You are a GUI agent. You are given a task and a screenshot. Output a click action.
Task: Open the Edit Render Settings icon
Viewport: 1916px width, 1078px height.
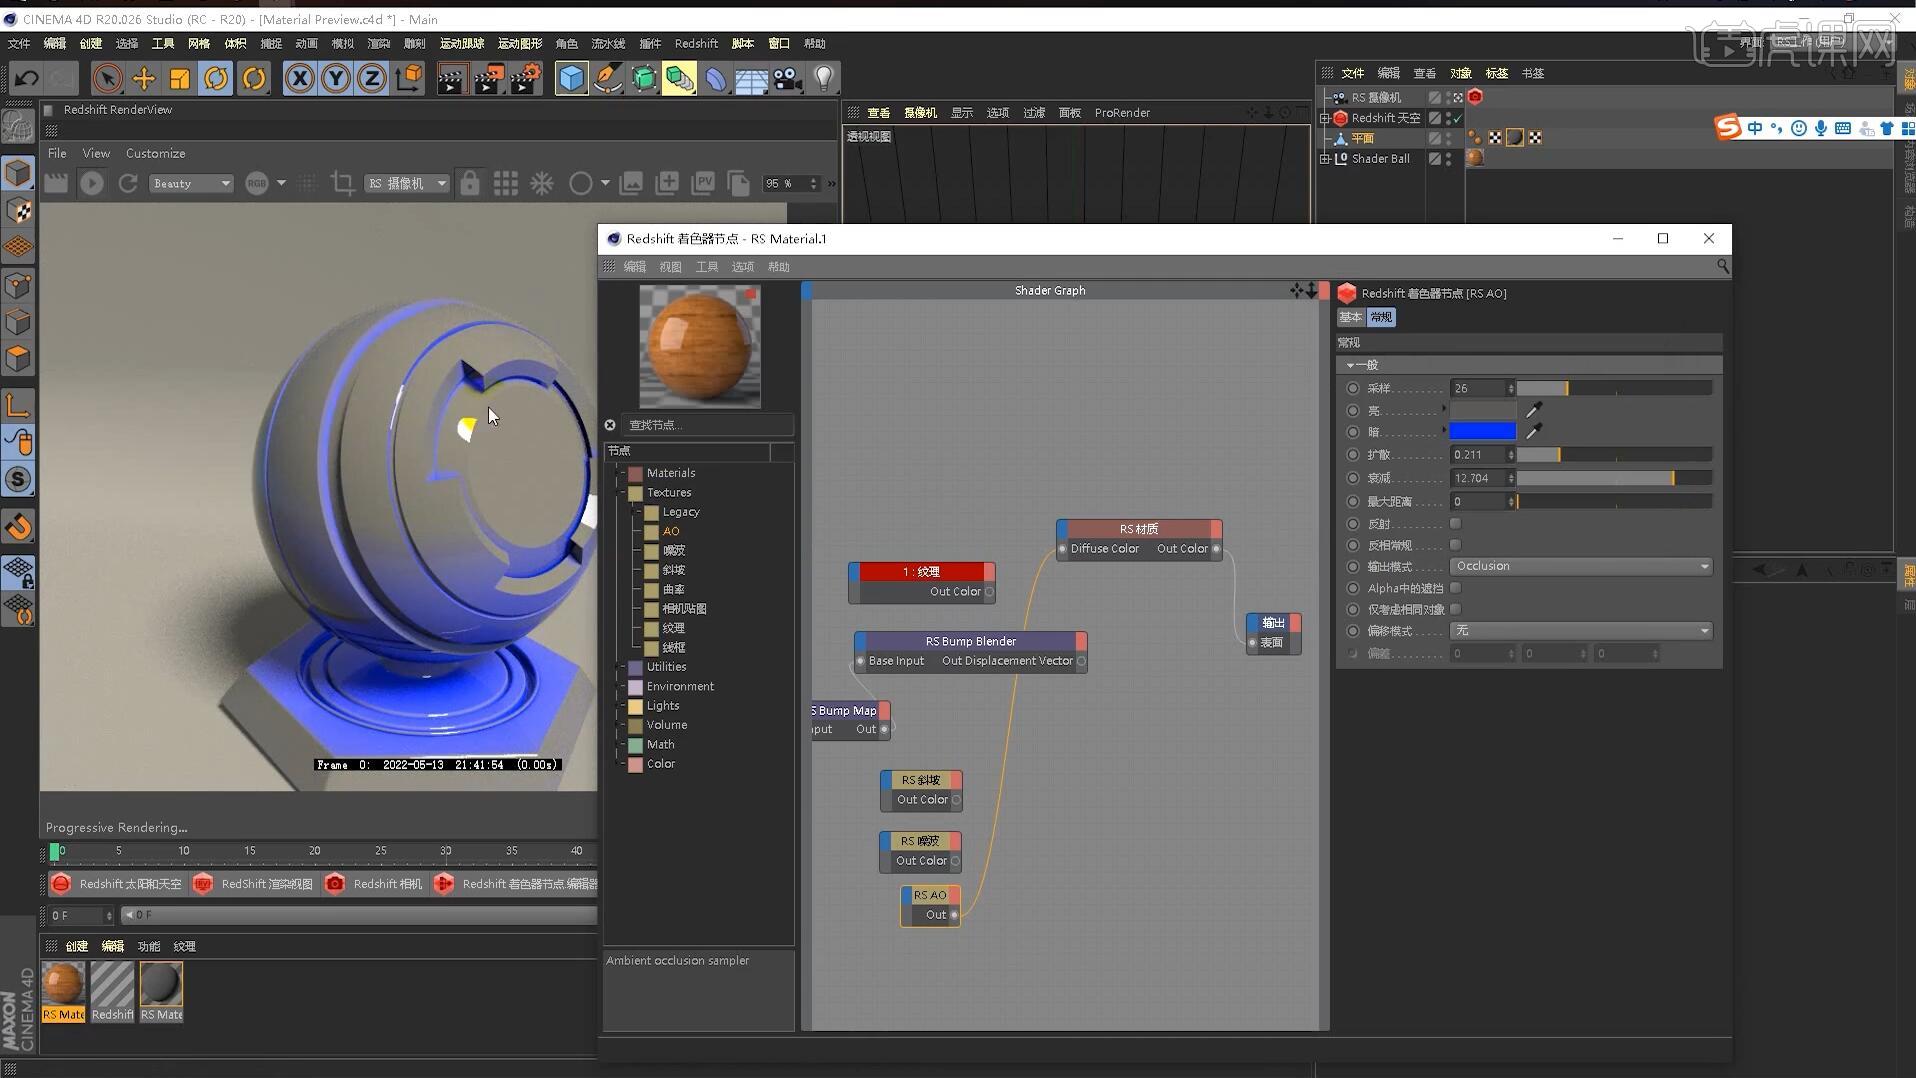[x=527, y=78]
